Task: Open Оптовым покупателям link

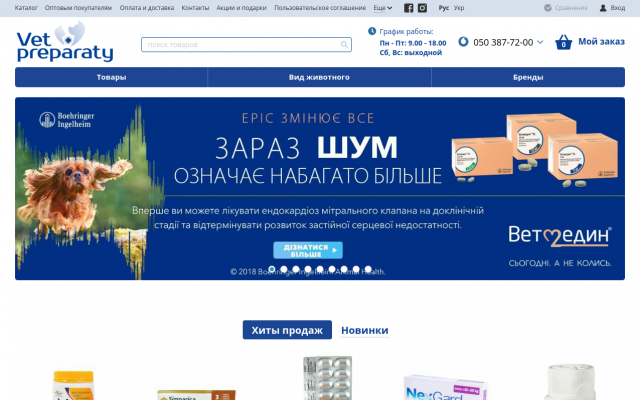Action: click(x=78, y=8)
